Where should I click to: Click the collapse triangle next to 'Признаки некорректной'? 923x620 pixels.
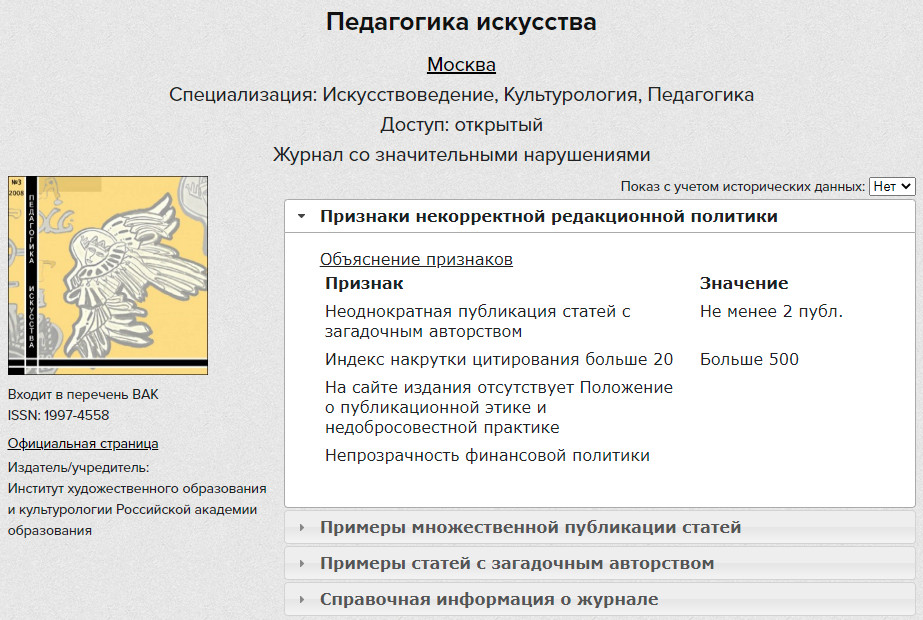coord(301,217)
